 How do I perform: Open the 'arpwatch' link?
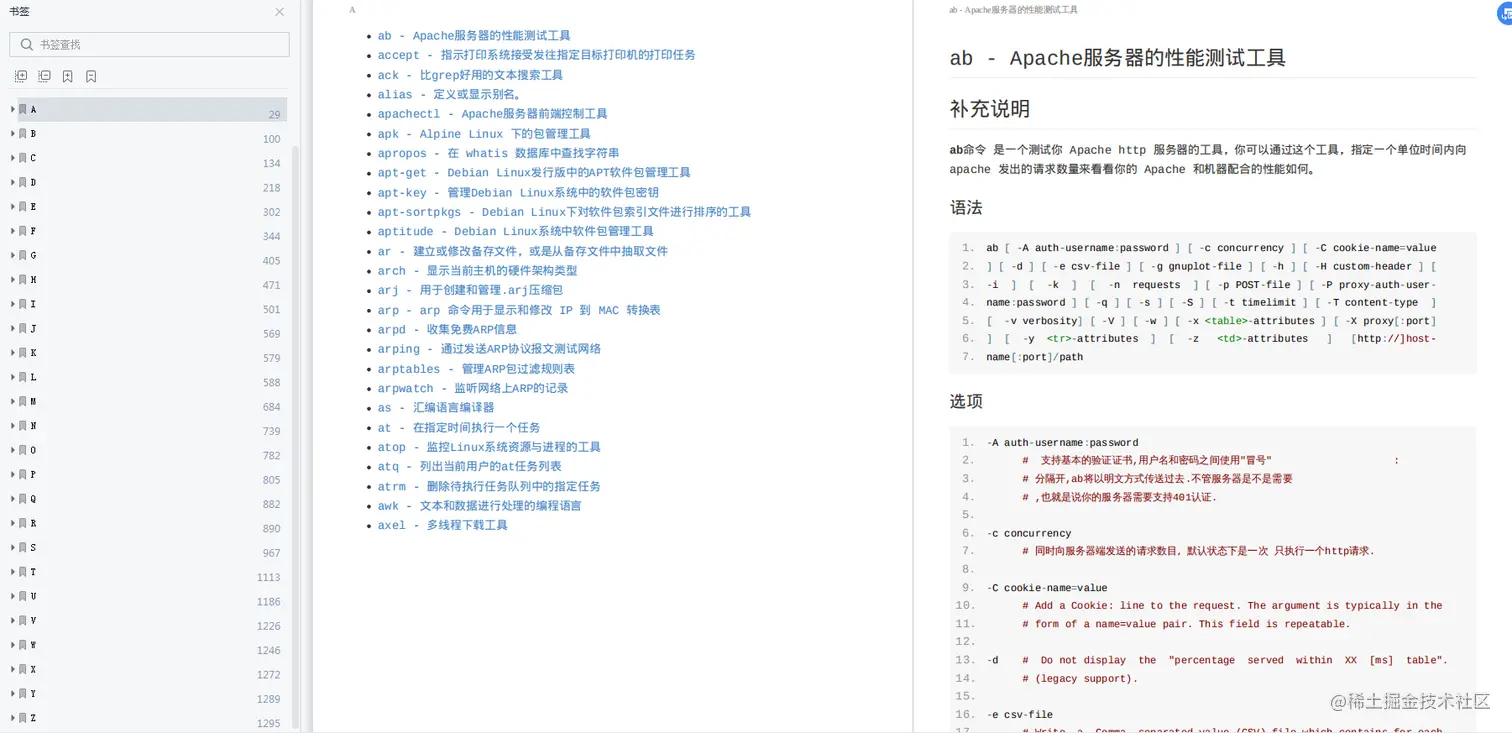pos(472,388)
